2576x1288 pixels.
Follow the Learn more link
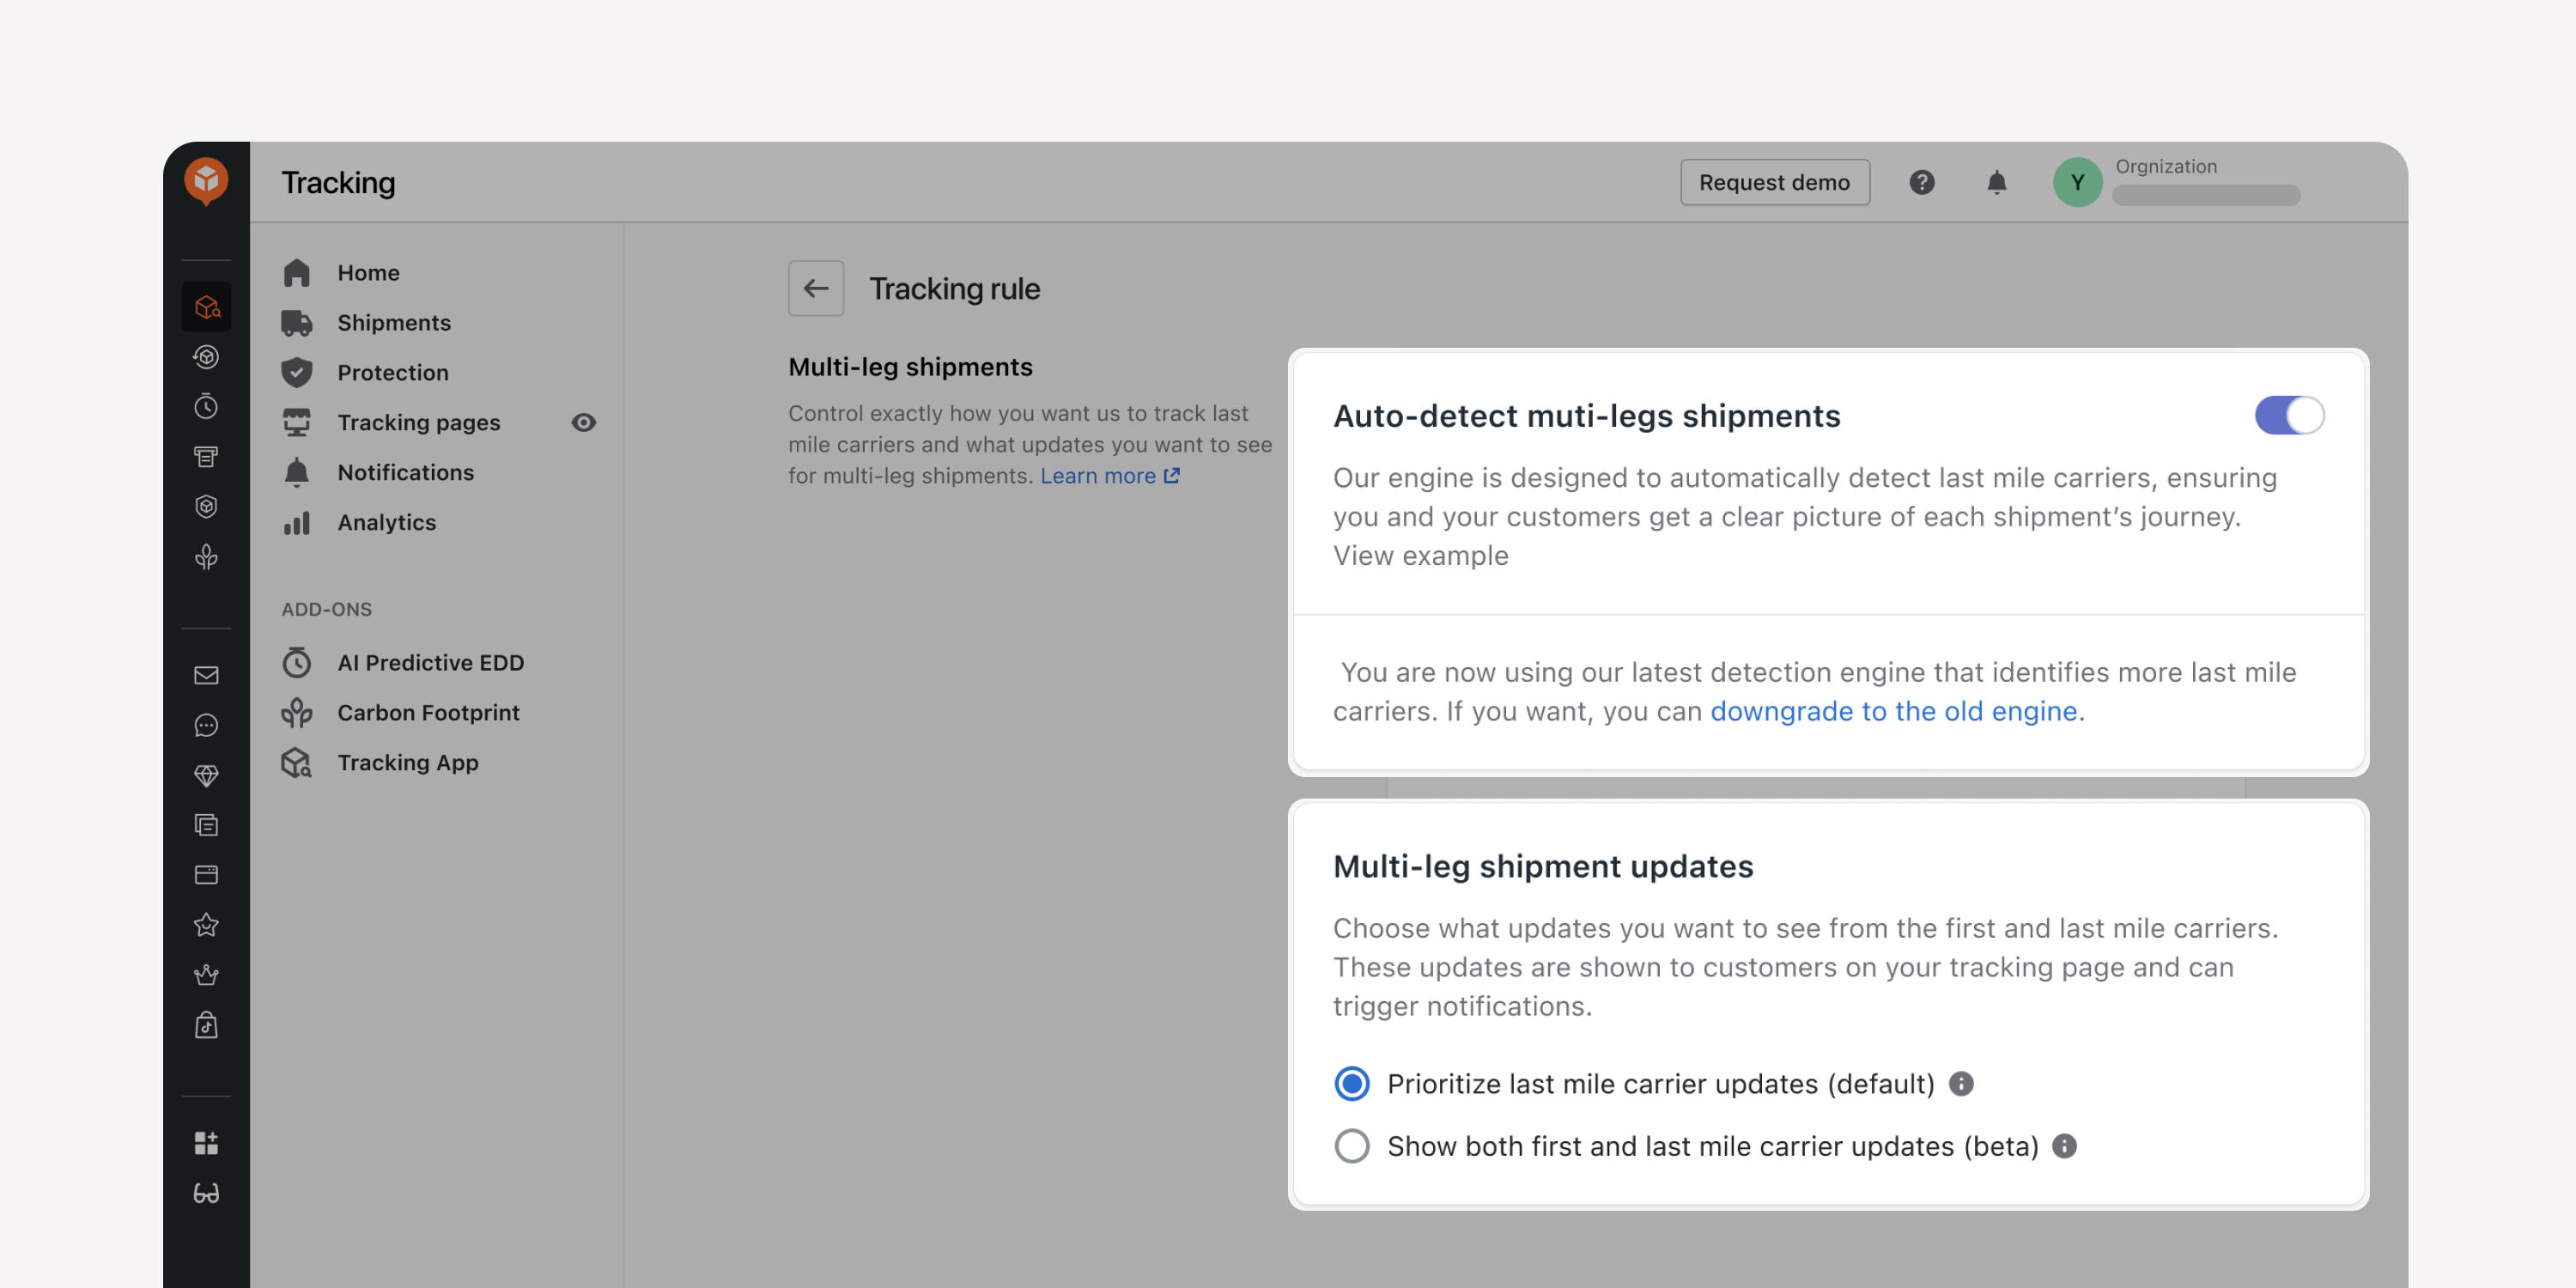tap(1109, 476)
